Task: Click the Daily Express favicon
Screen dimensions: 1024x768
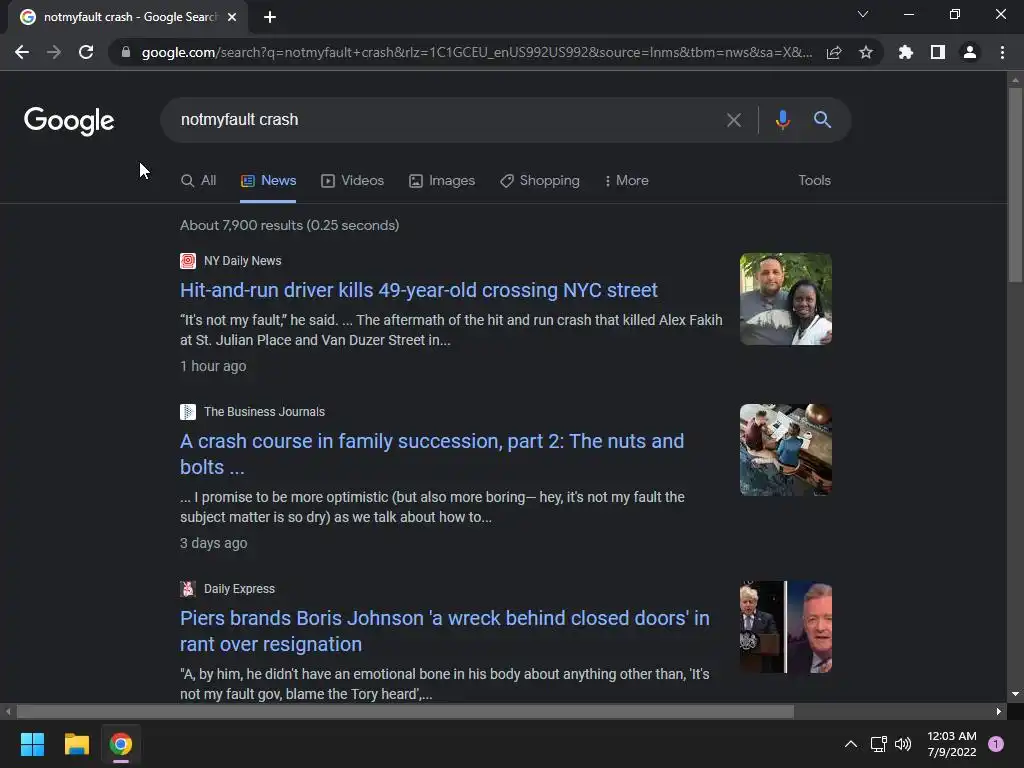Action: pyautogui.click(x=188, y=588)
